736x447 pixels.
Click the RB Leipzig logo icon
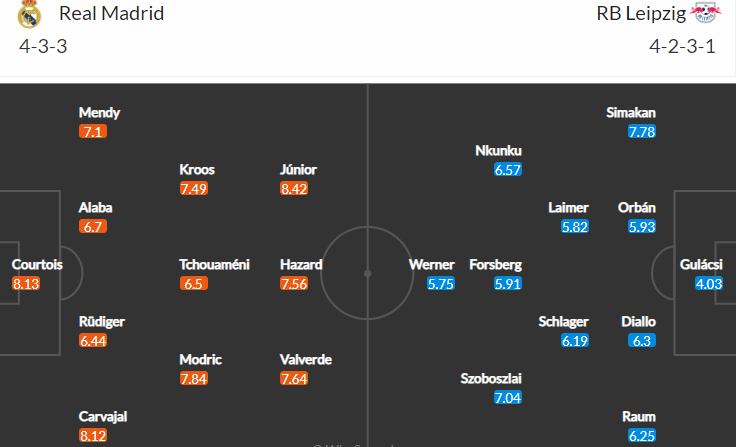[705, 13]
